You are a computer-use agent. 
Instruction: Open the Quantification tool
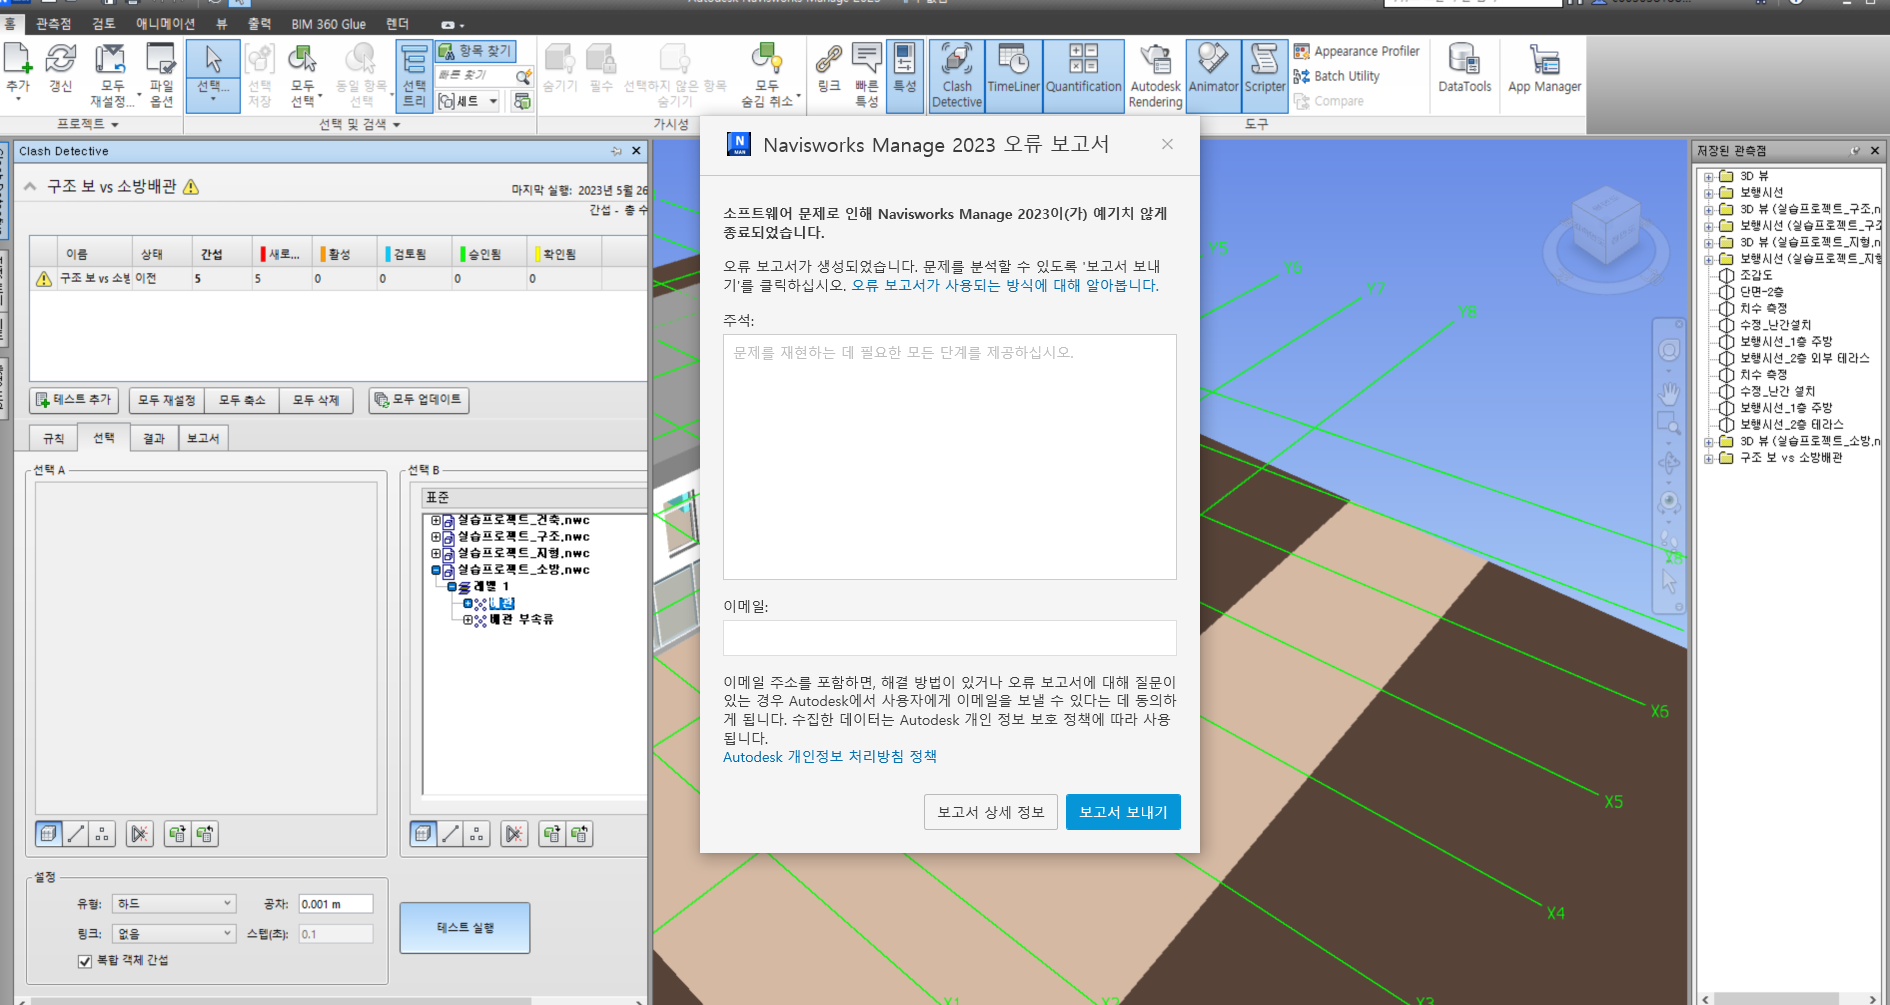[x=1083, y=75]
